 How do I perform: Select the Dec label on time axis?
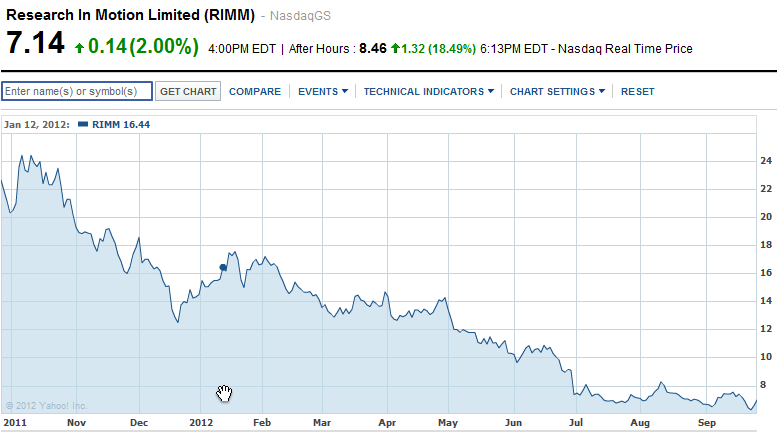coord(139,423)
